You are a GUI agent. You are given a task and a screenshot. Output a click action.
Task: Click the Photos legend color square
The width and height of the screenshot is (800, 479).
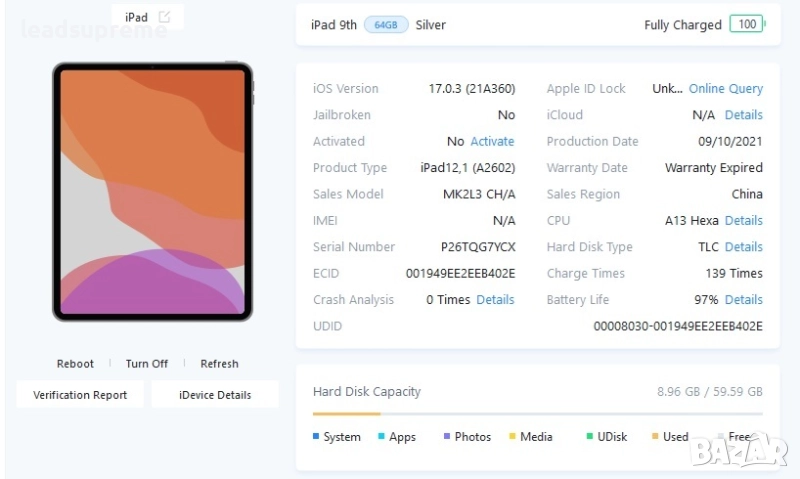tap(447, 436)
